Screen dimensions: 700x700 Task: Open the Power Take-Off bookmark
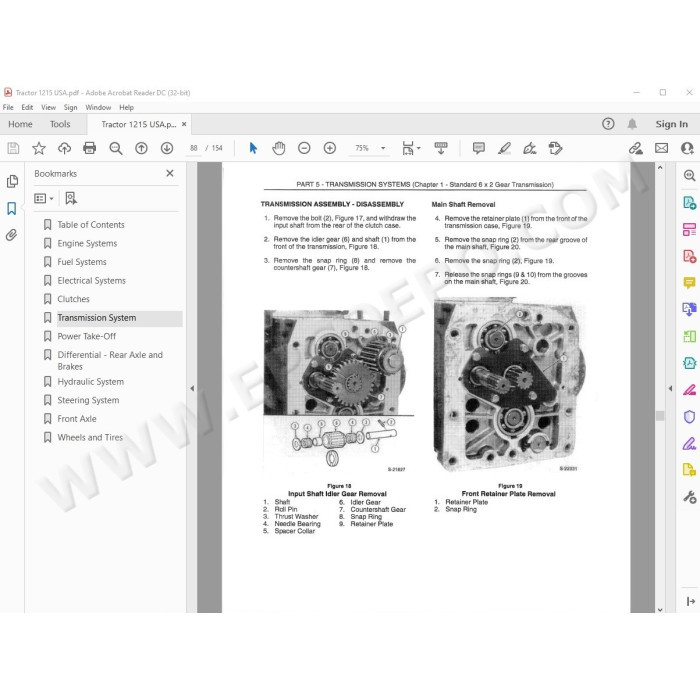pos(87,336)
